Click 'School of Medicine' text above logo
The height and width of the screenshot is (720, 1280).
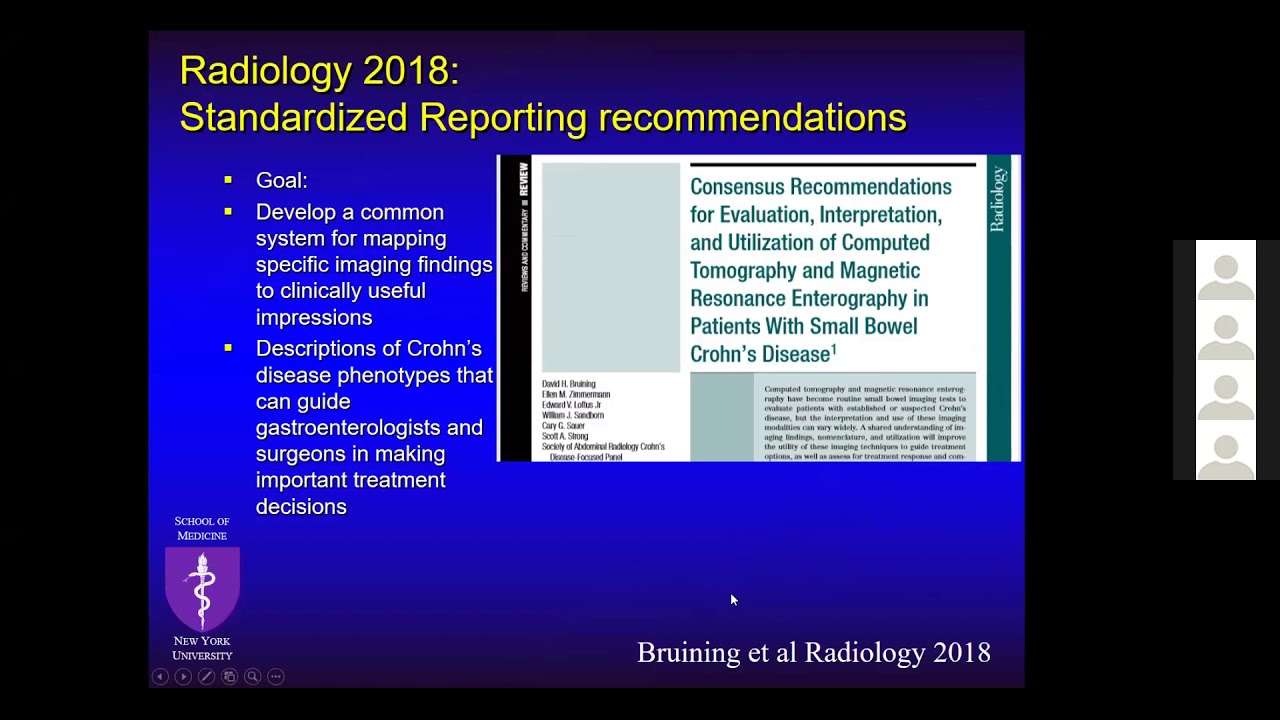[202, 528]
